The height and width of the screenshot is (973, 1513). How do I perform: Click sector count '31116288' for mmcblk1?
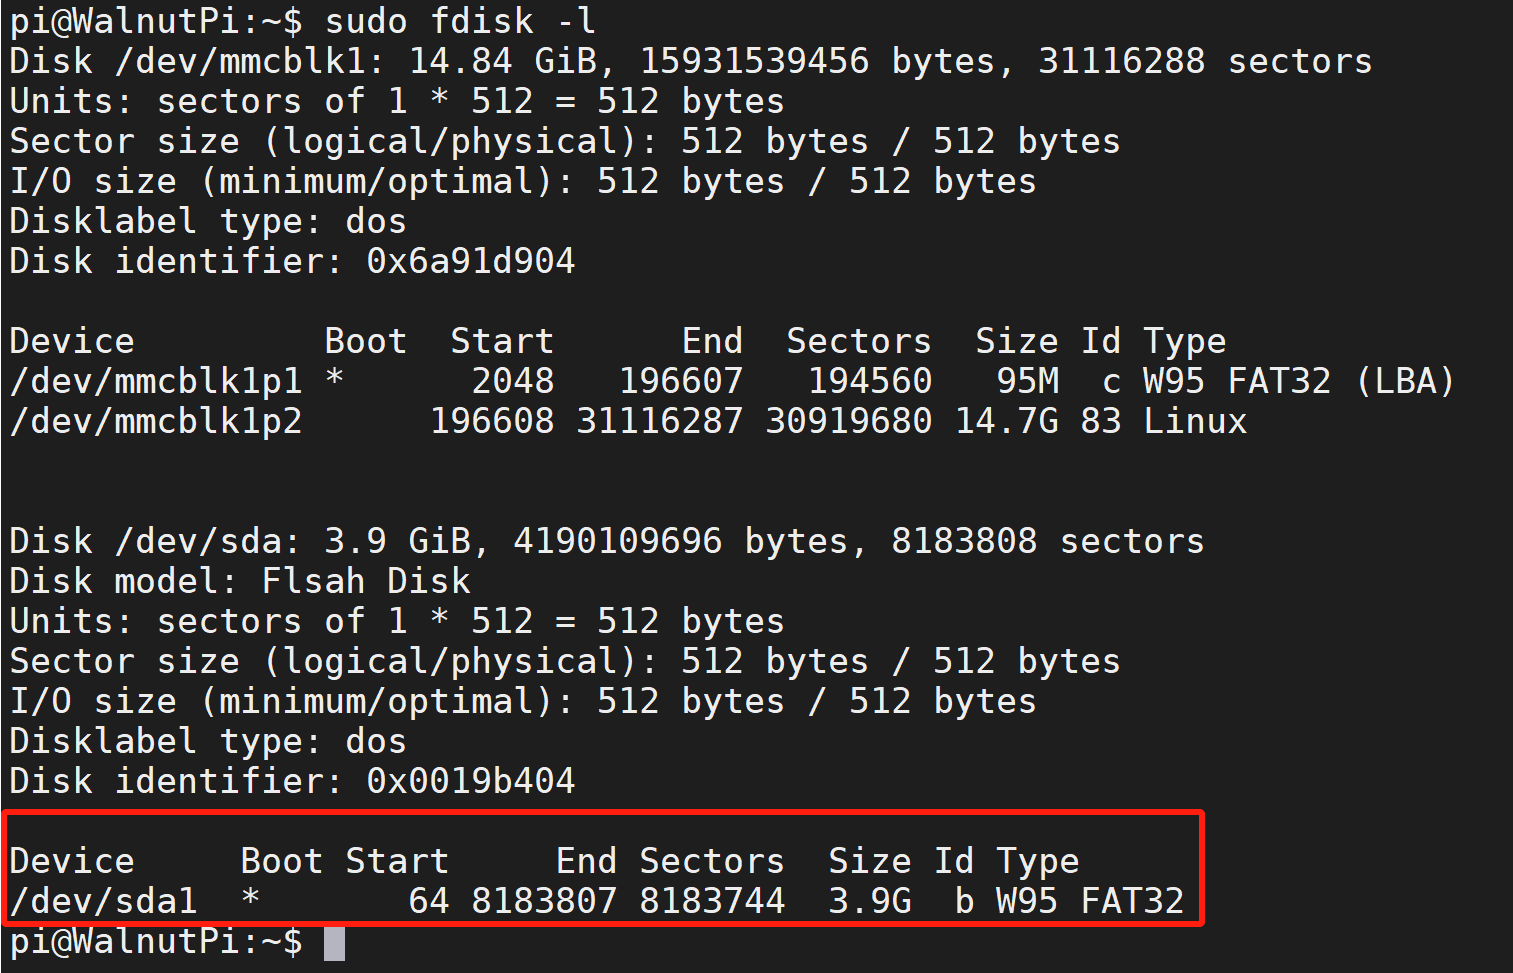tap(1121, 61)
